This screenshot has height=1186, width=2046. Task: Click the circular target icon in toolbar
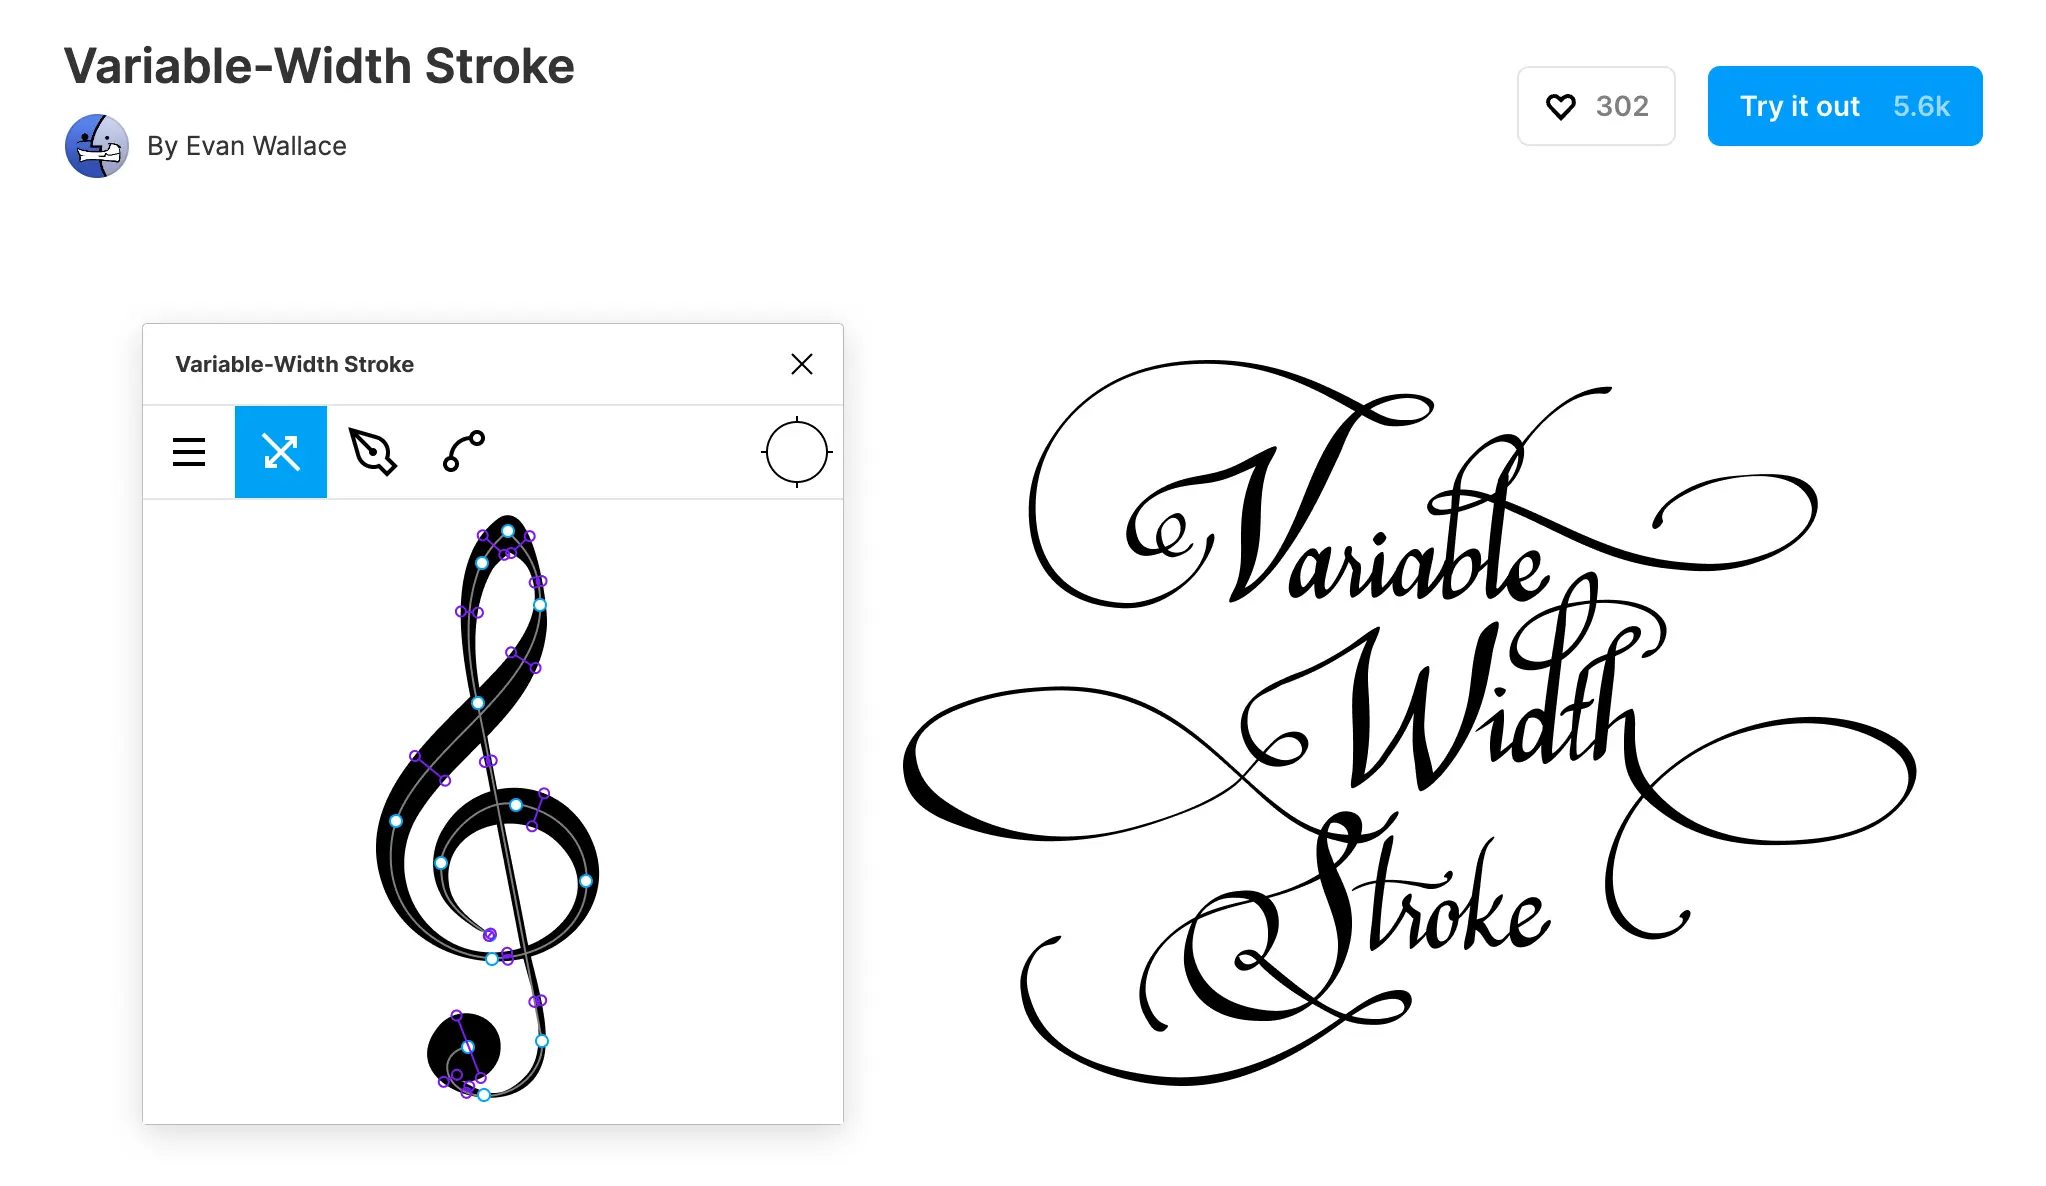[x=797, y=452]
